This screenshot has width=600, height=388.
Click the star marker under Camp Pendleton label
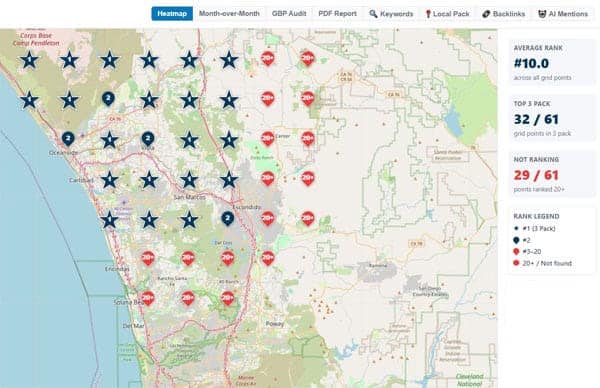tap(29, 60)
